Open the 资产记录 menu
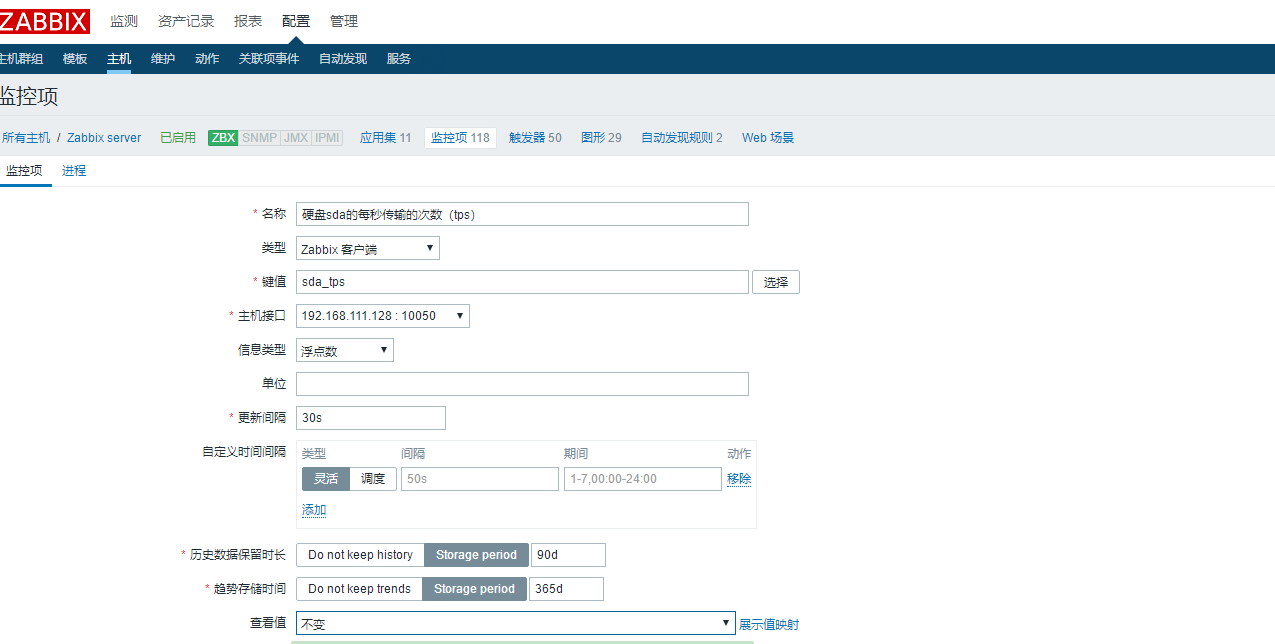Screen dimensions: 1275x644 click(x=186, y=21)
